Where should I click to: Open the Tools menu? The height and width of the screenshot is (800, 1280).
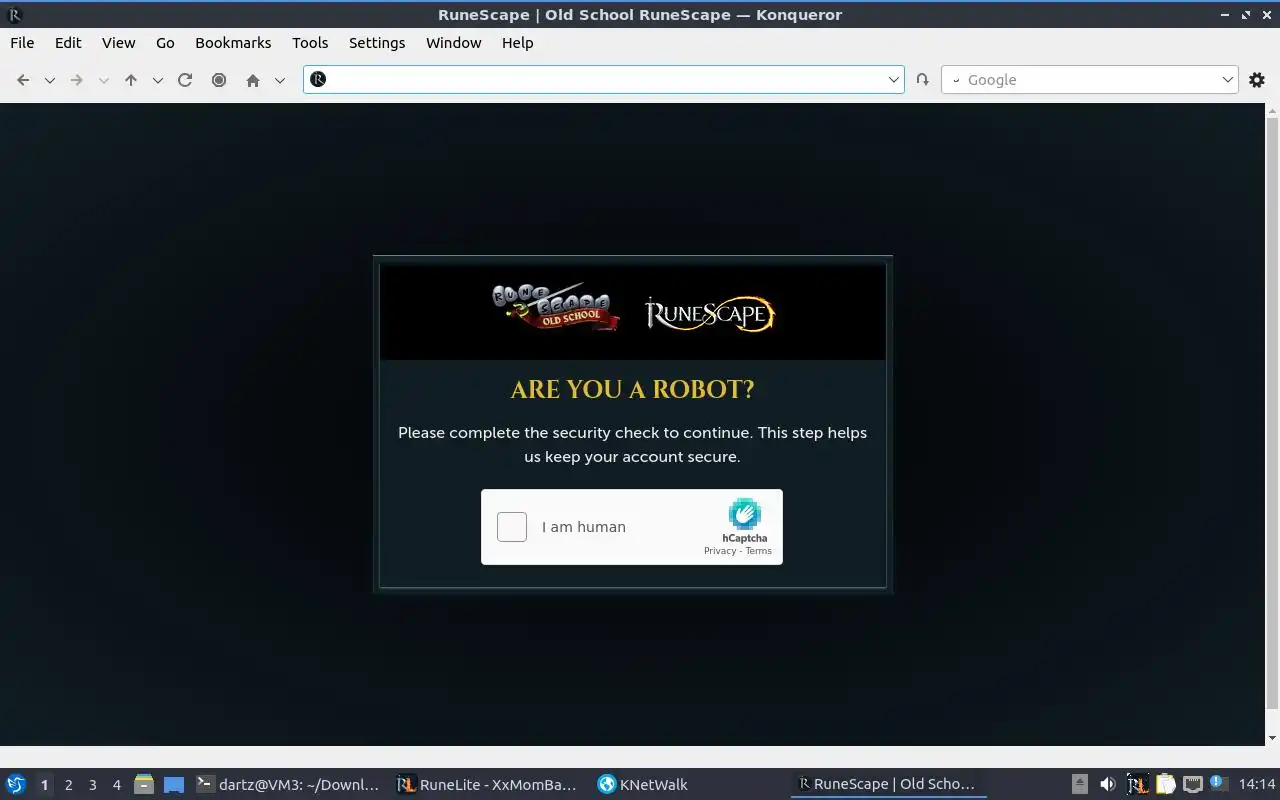[310, 43]
